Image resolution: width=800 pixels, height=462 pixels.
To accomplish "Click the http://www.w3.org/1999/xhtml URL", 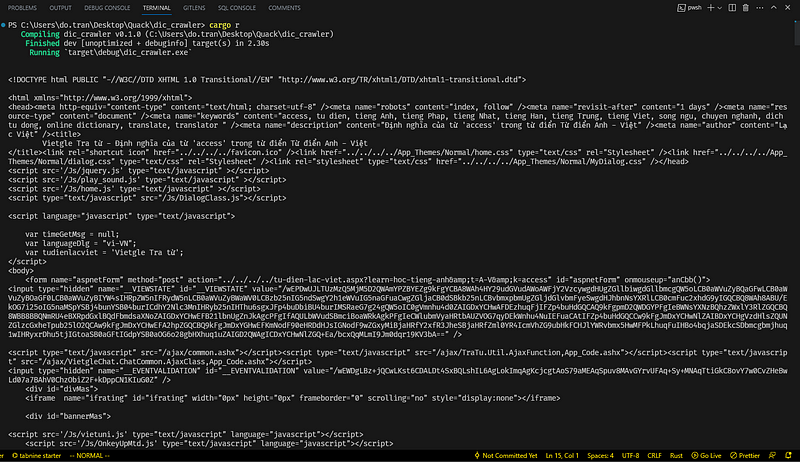I will (124, 98).
